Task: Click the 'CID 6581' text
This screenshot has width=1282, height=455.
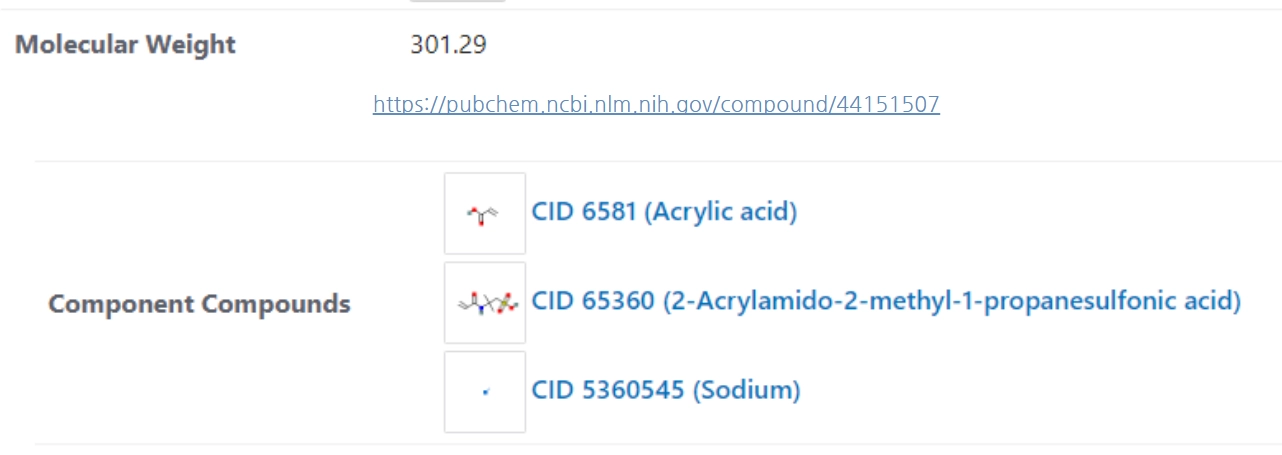Action: pos(584,213)
